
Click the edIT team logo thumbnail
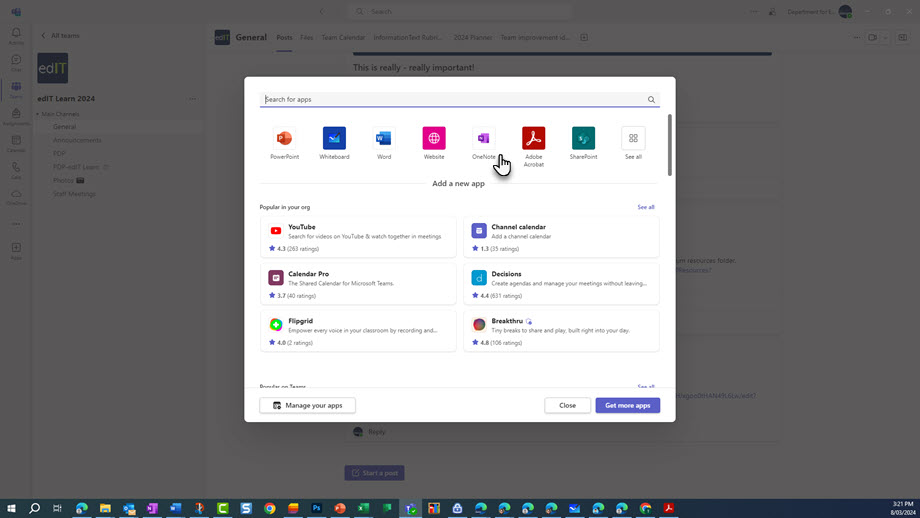coord(53,68)
